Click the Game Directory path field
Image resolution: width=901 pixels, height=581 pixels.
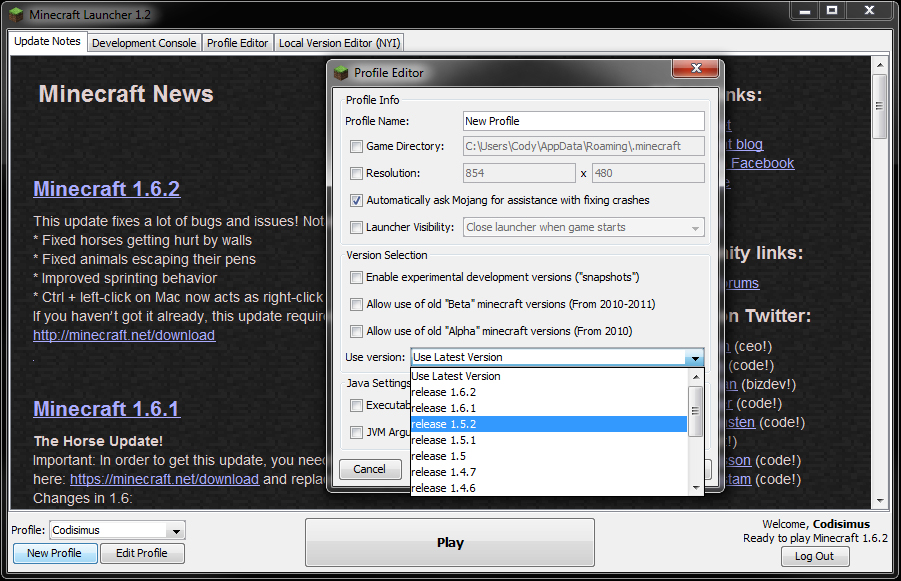(584, 146)
